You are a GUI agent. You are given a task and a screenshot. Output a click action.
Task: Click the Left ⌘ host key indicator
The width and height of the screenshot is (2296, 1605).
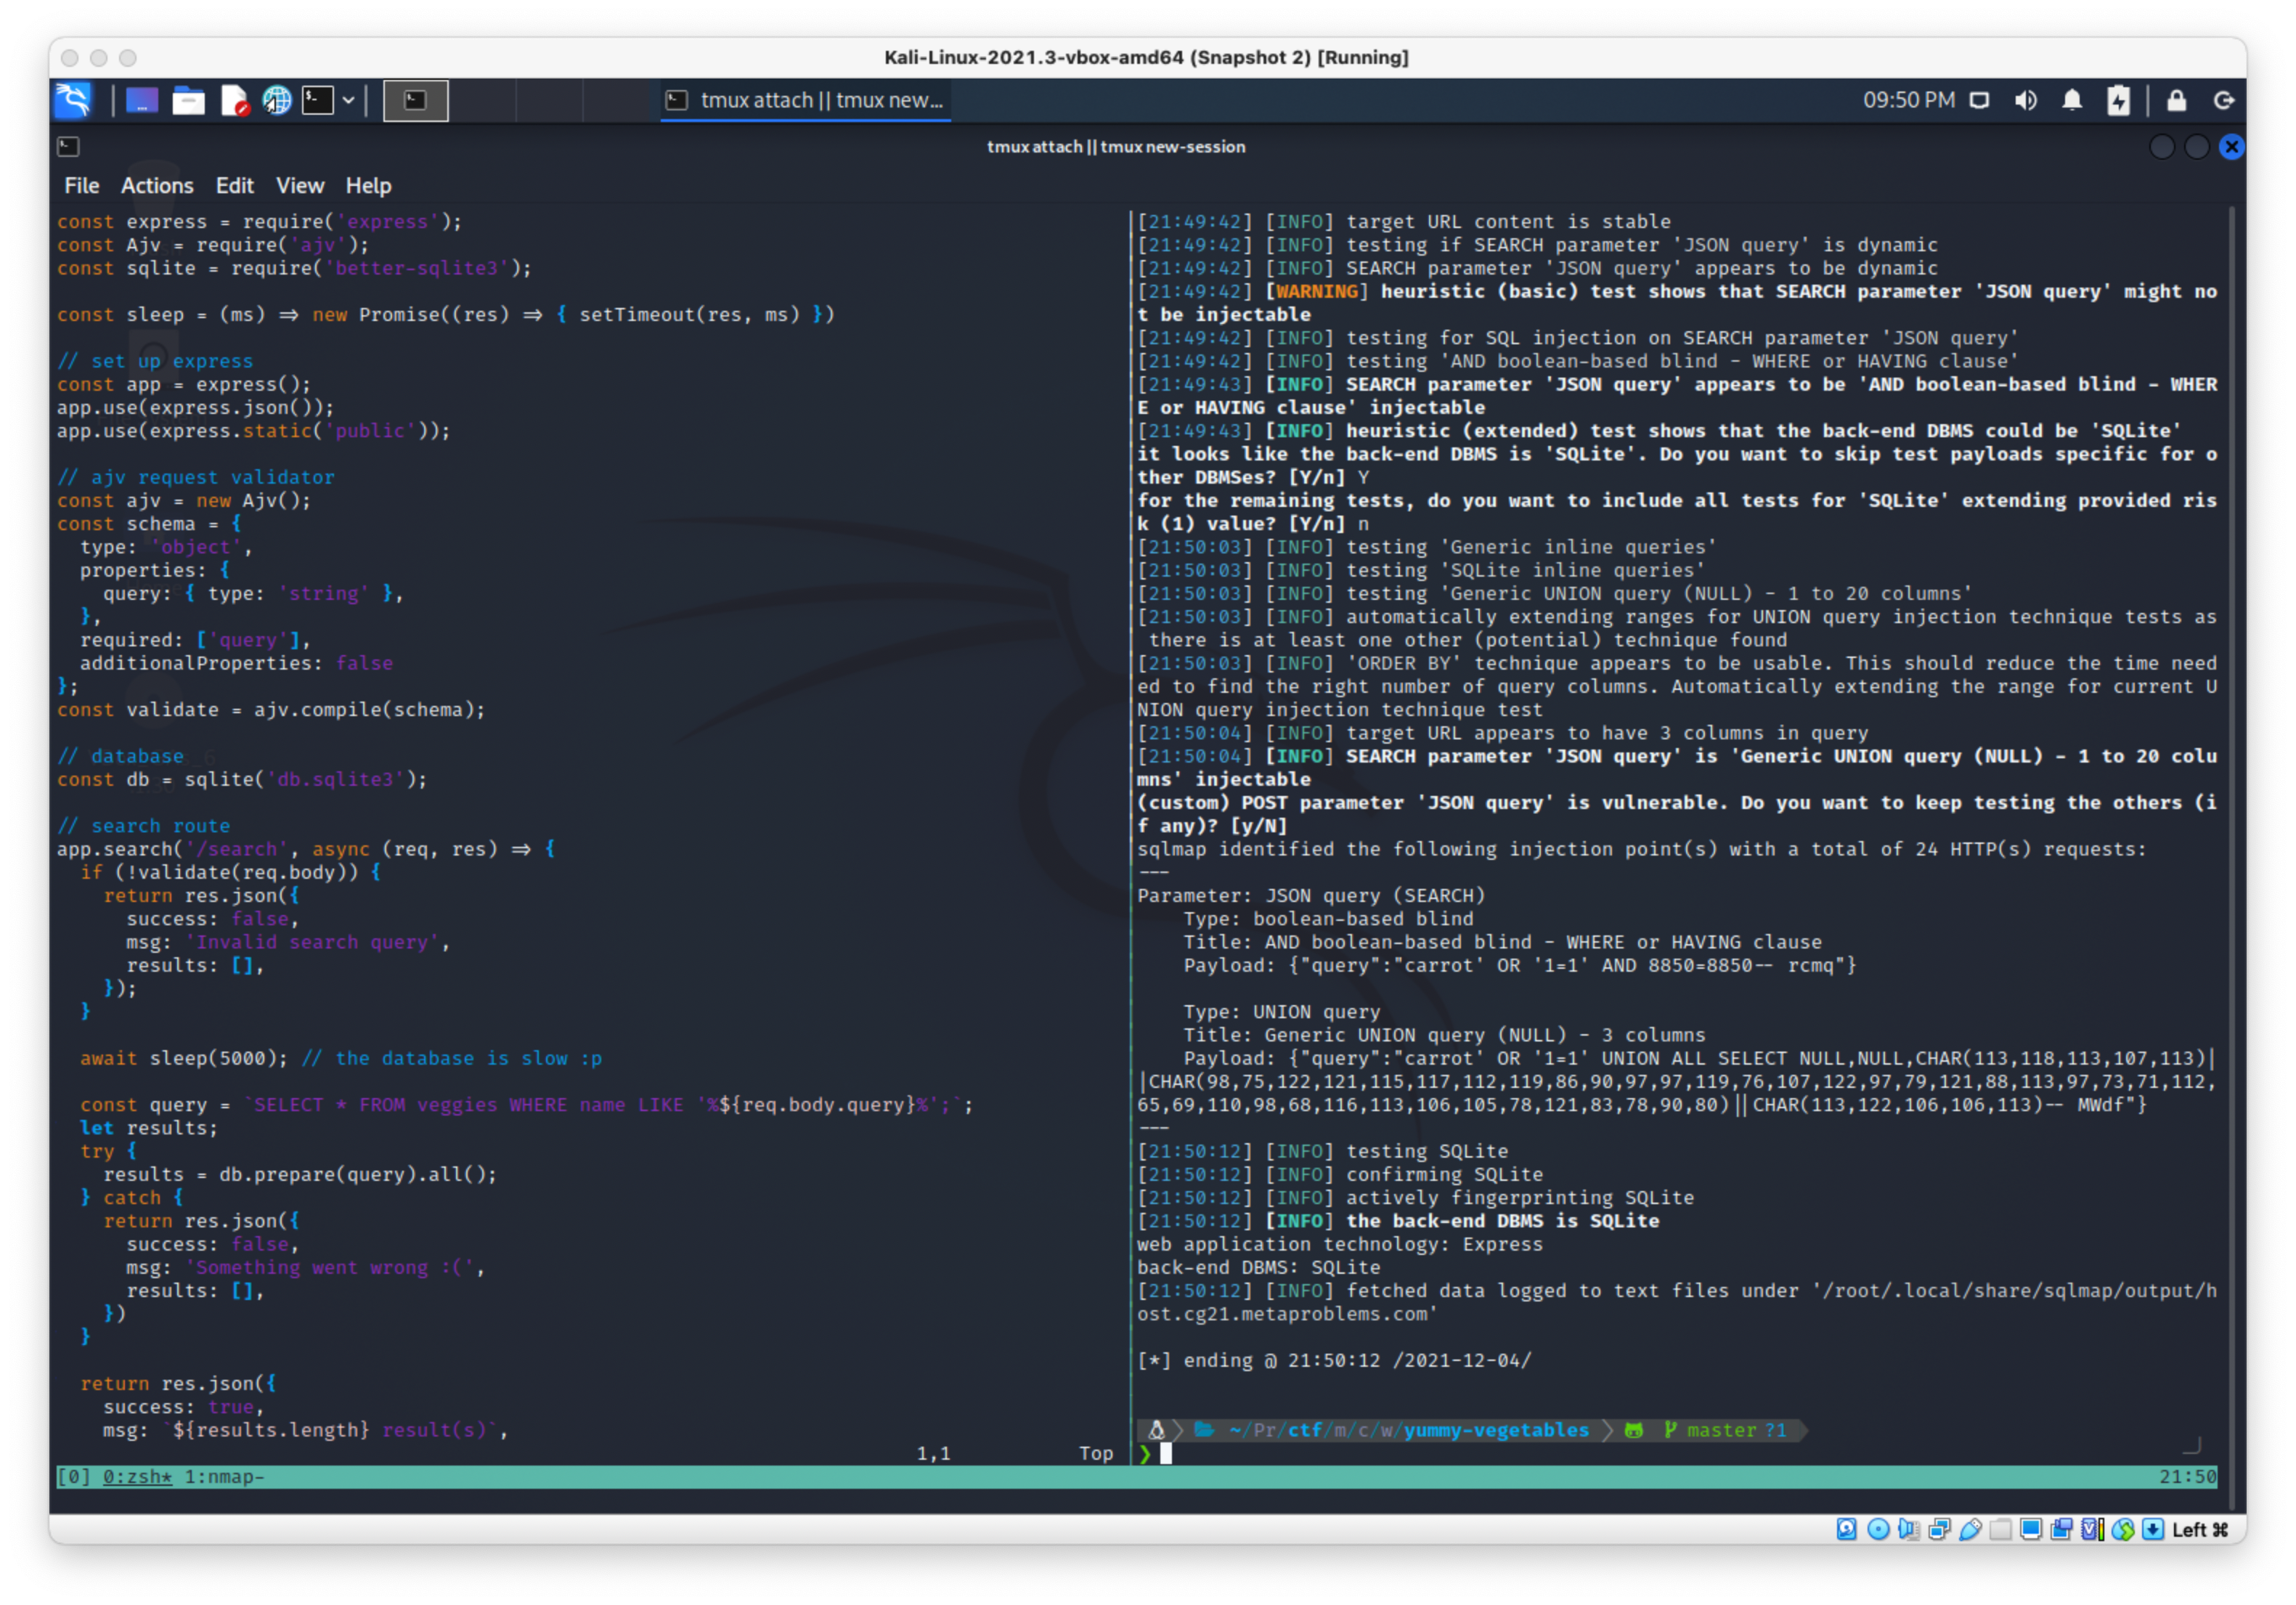pos(2200,1529)
